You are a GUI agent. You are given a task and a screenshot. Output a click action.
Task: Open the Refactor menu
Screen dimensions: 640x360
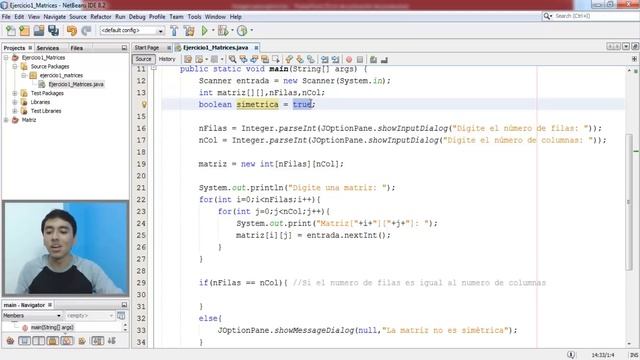pyautogui.click(x=101, y=17)
